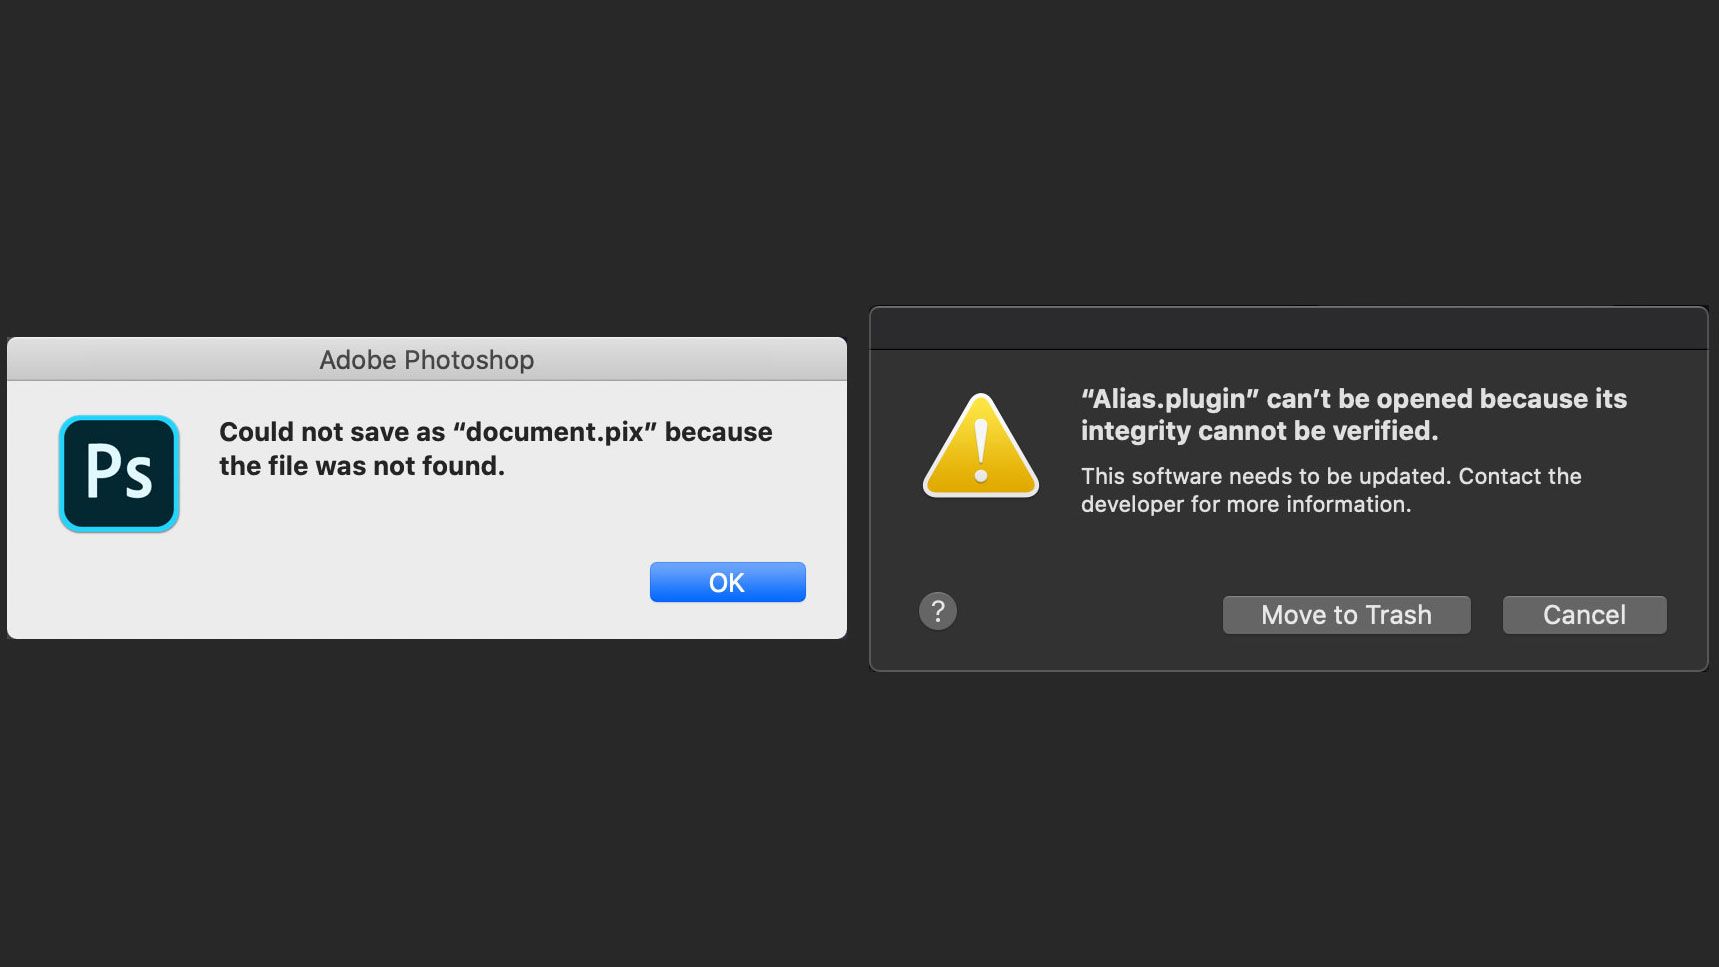The image size is (1719, 967).
Task: Click the empty title bar of the dark alert
Action: pyautogui.click(x=1288, y=329)
